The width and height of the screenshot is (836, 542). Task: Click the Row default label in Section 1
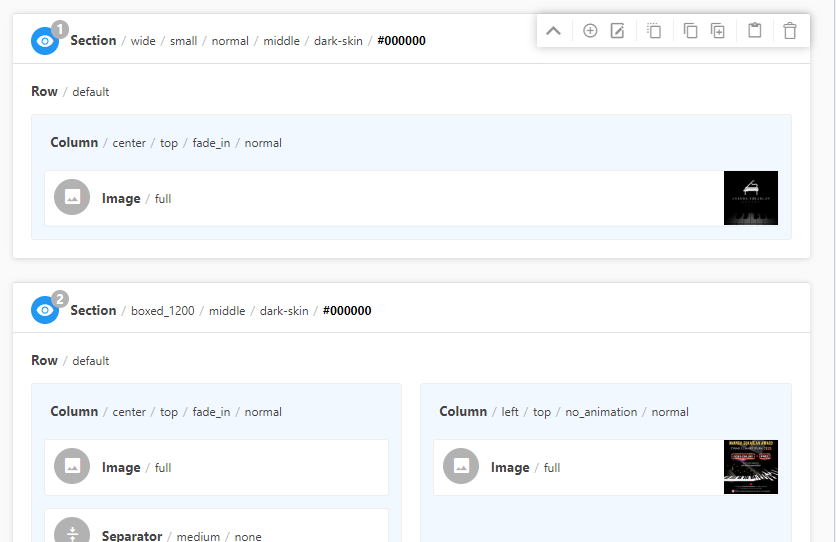[45, 91]
